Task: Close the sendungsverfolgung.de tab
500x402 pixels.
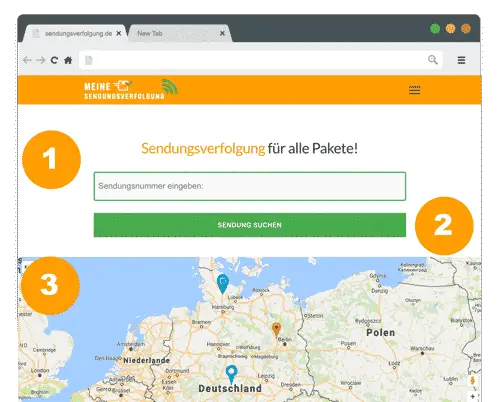Action: point(119,33)
